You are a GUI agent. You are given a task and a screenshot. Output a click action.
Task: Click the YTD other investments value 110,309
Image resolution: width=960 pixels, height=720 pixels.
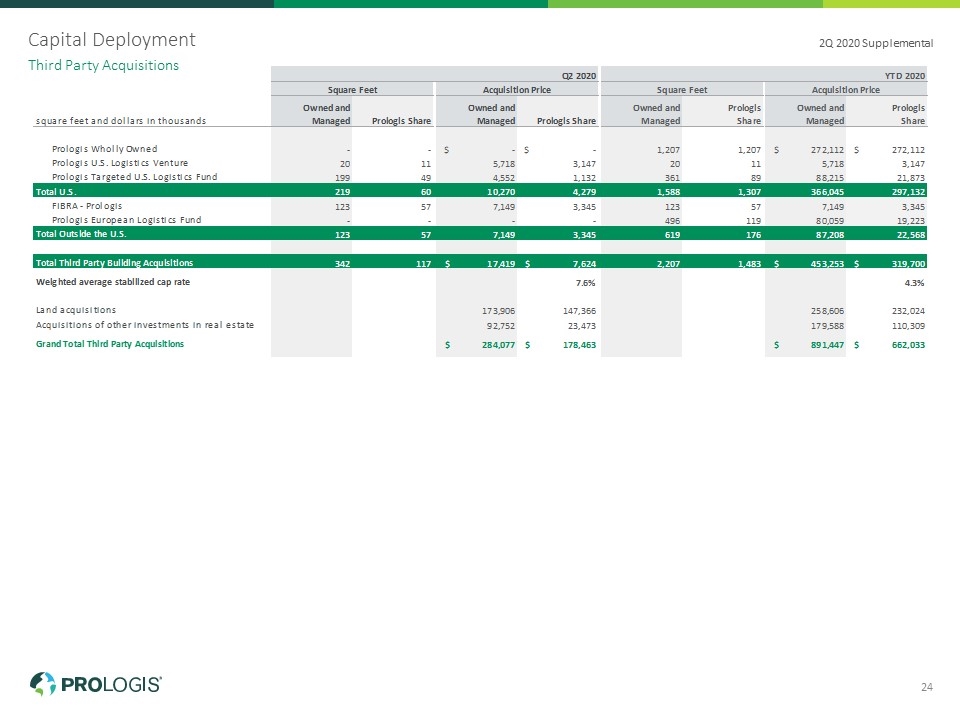click(908, 326)
